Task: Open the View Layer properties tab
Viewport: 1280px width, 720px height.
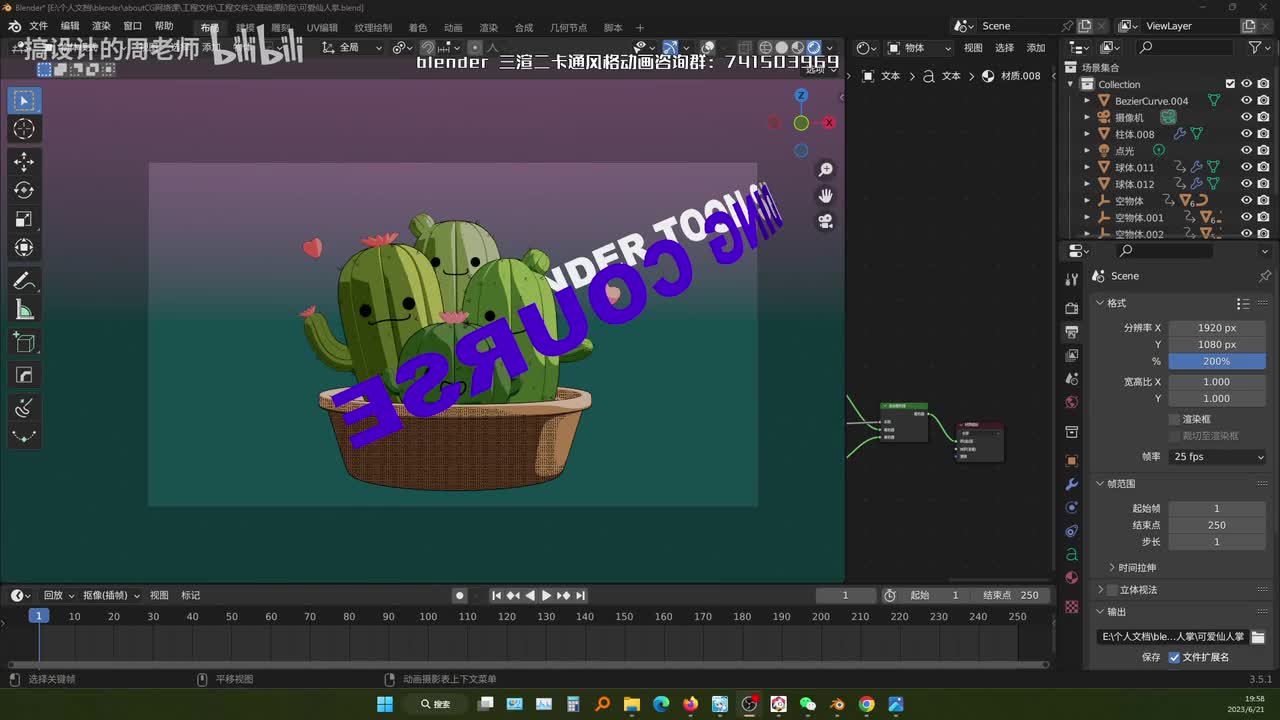Action: pos(1072,355)
